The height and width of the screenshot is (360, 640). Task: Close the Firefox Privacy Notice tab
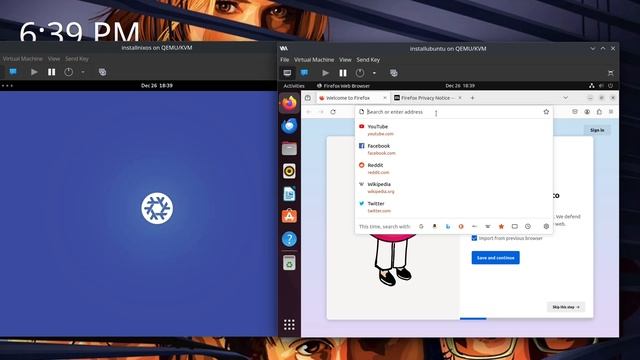(460, 98)
